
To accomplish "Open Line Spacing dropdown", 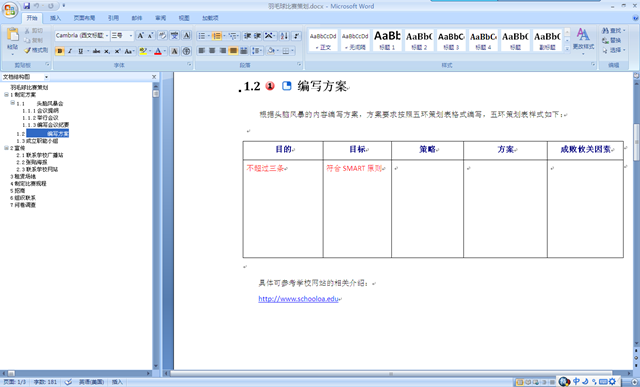I will coord(257,51).
